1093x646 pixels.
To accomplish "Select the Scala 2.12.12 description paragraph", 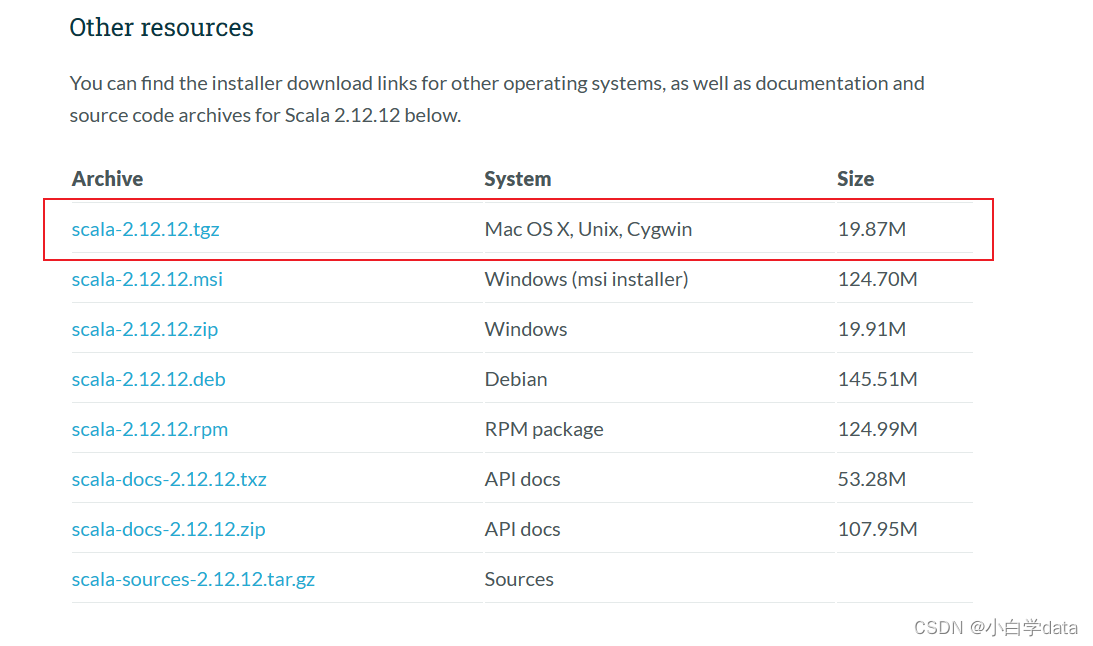I will [x=497, y=99].
